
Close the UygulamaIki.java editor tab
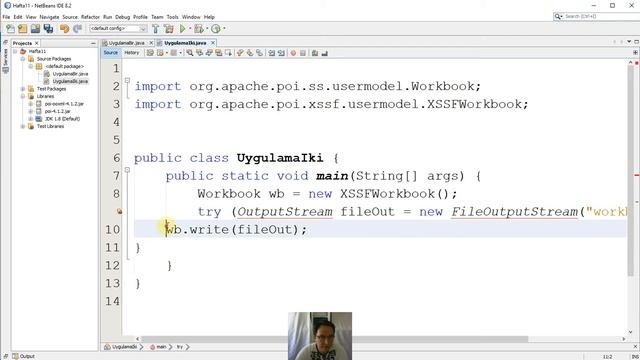tap(213, 43)
